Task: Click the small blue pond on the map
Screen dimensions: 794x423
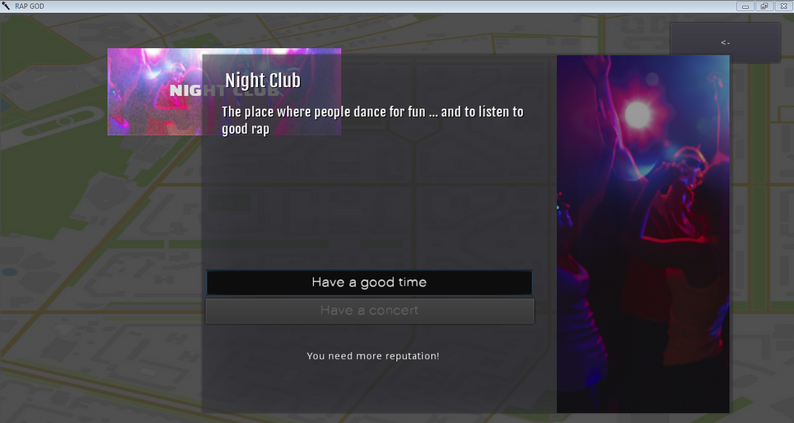Action: click(x=9, y=272)
